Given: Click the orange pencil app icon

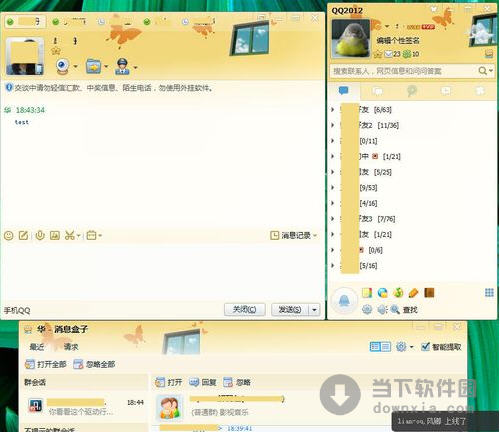Looking at the screenshot, I should click(413, 293).
